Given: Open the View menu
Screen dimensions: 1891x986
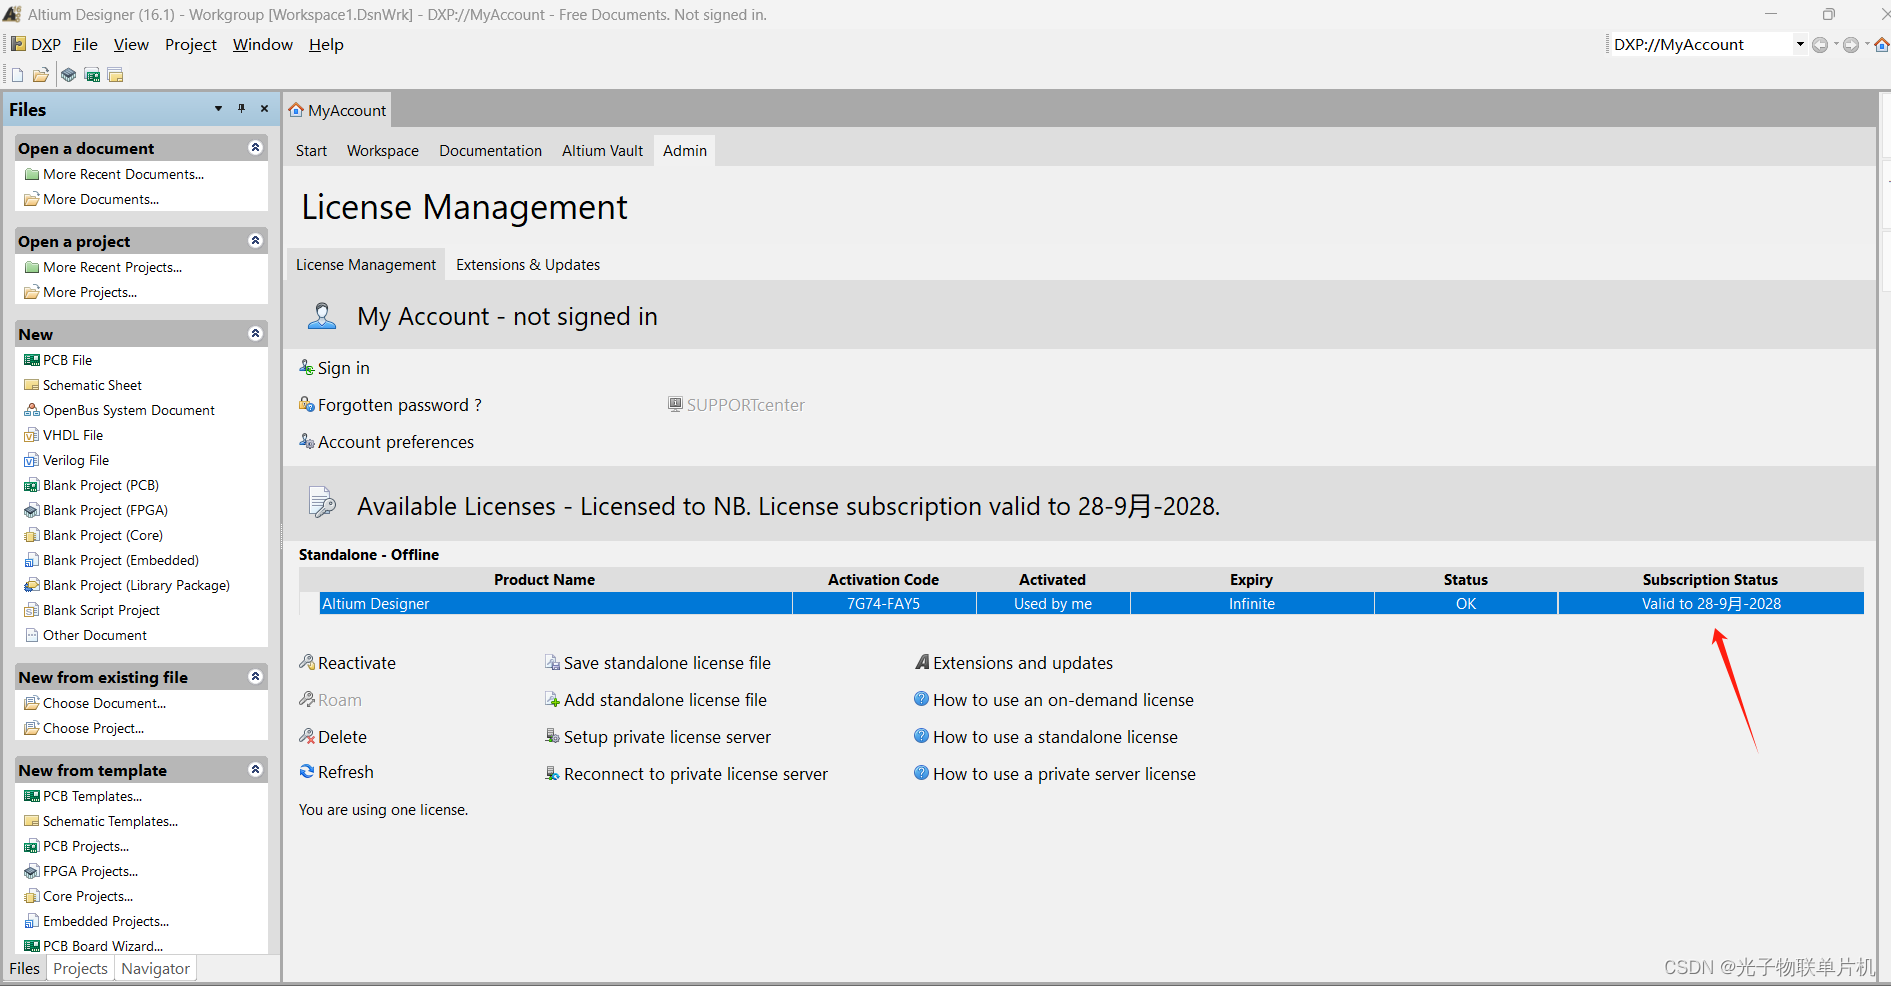Looking at the screenshot, I should pos(131,44).
